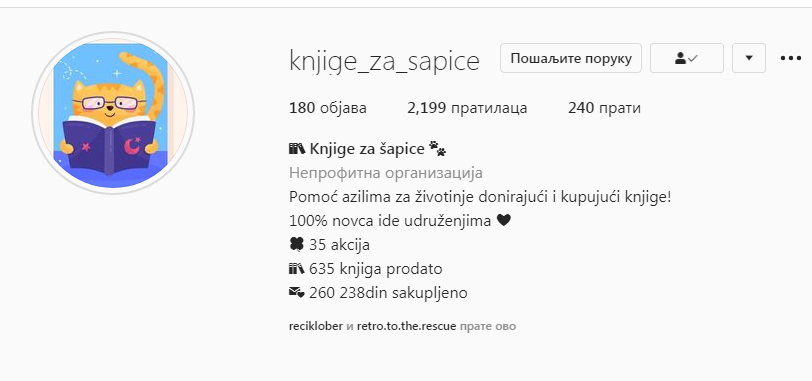Click the Knjige za šapice display name
This screenshot has height=381, width=812.
367,150
